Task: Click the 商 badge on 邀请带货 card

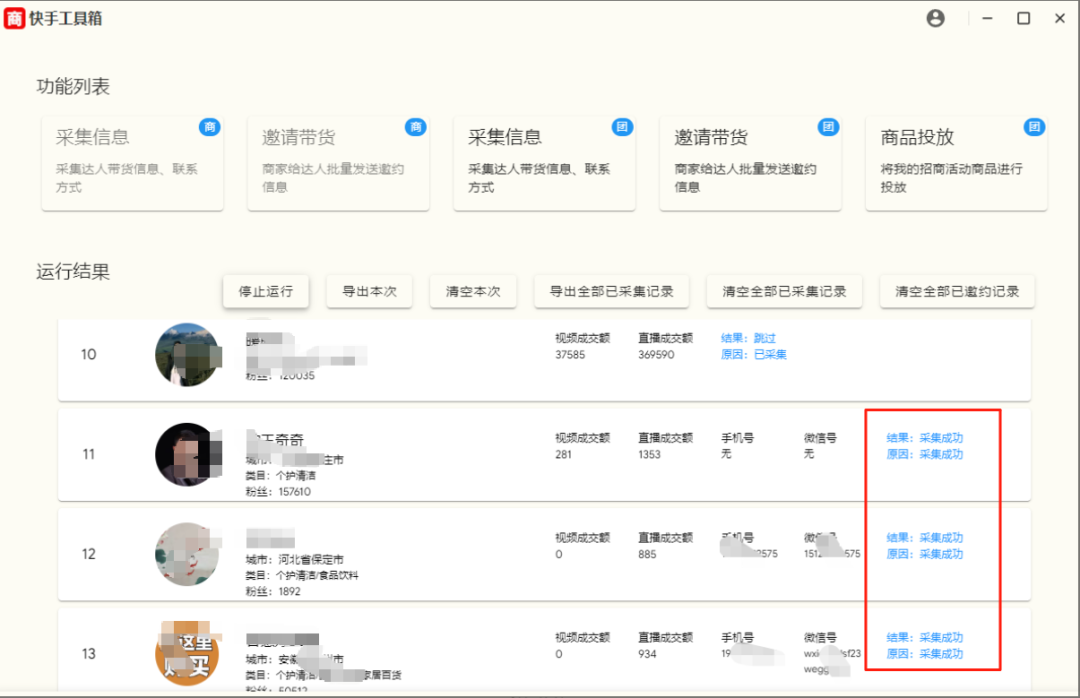Action: 416,127
